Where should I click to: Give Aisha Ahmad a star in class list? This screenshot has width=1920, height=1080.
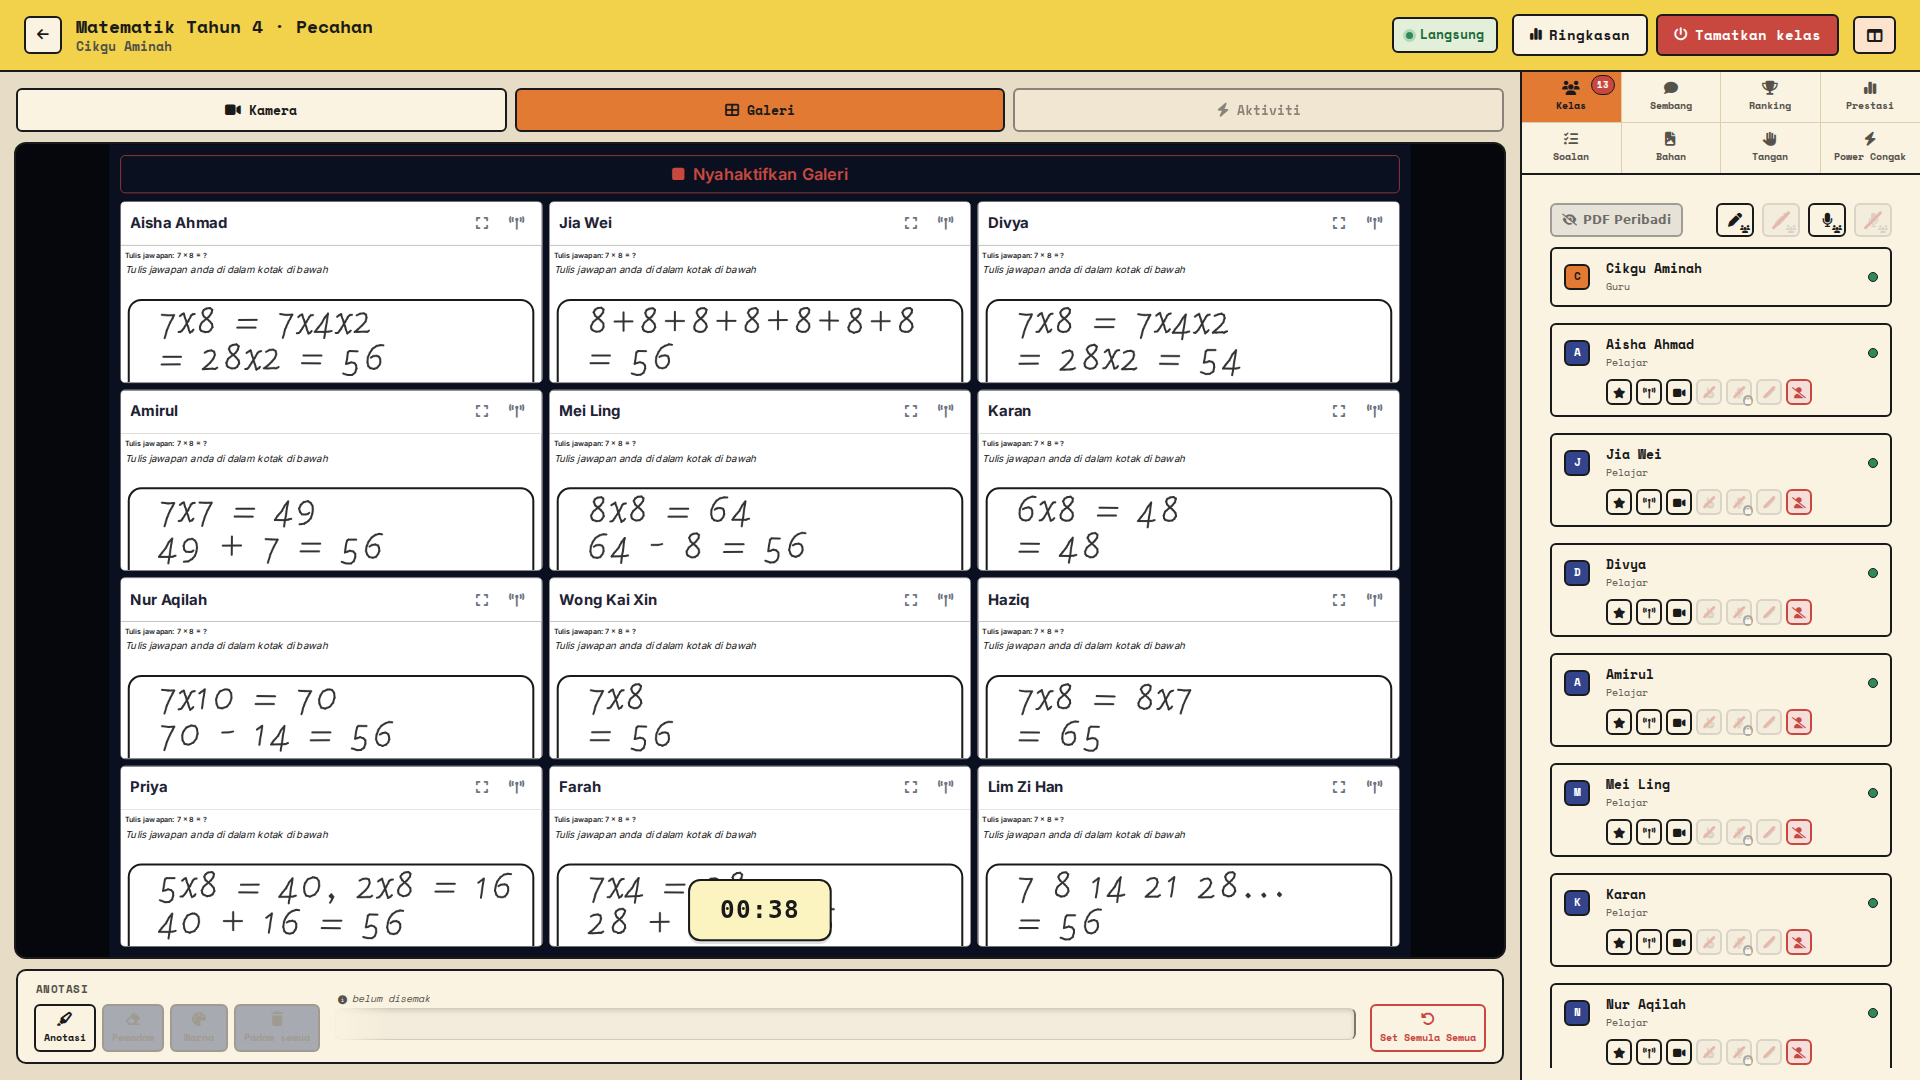pos(1619,393)
